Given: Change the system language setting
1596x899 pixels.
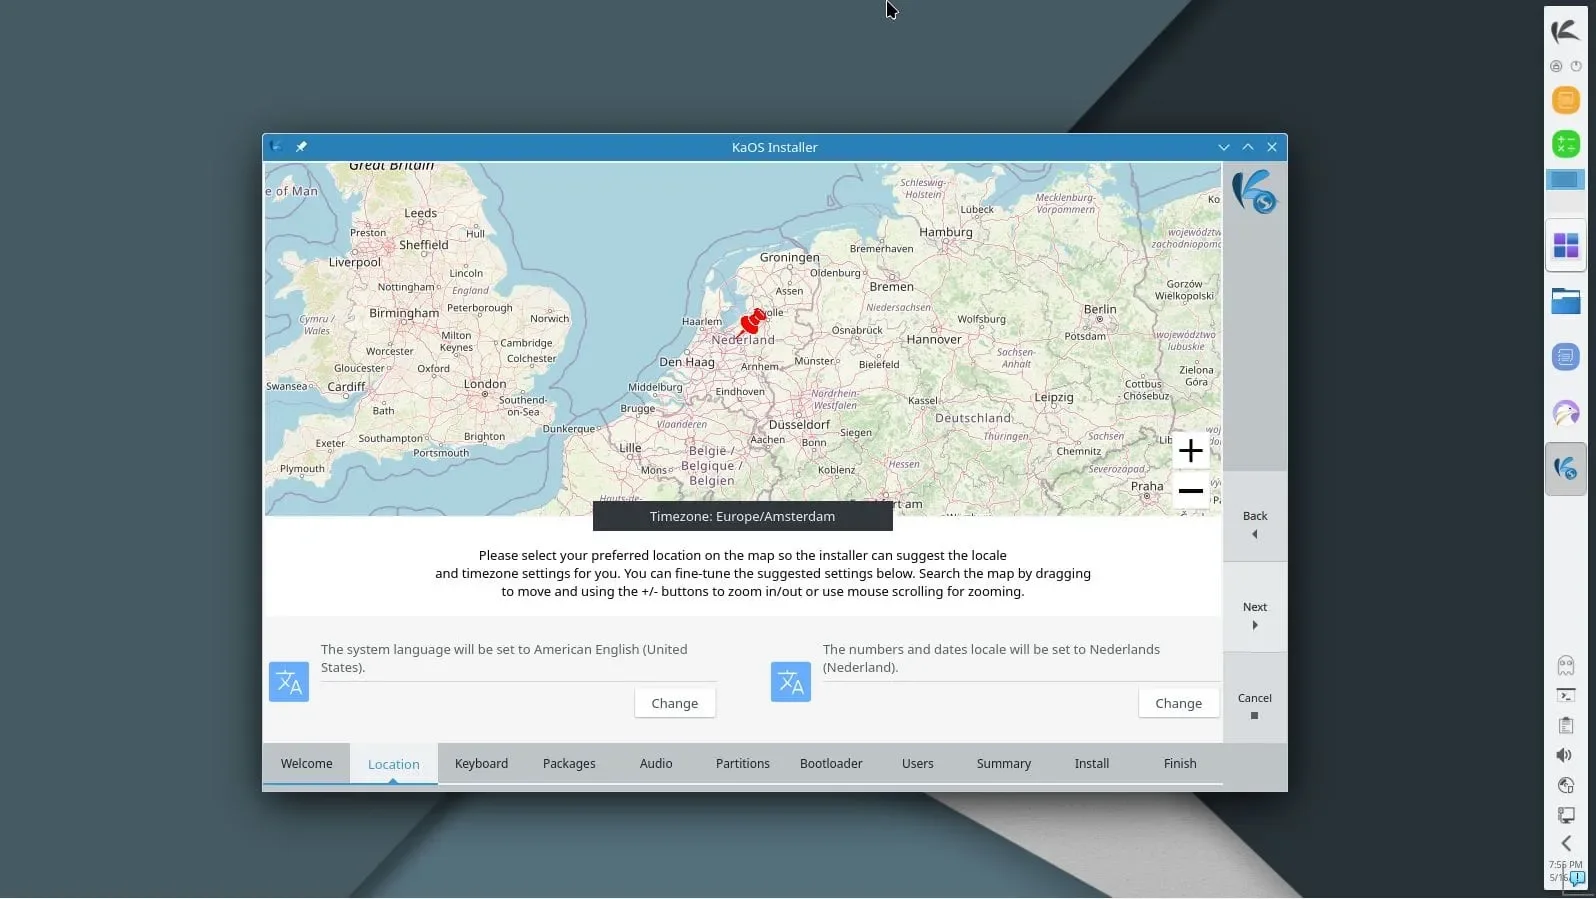Looking at the screenshot, I should (x=675, y=703).
